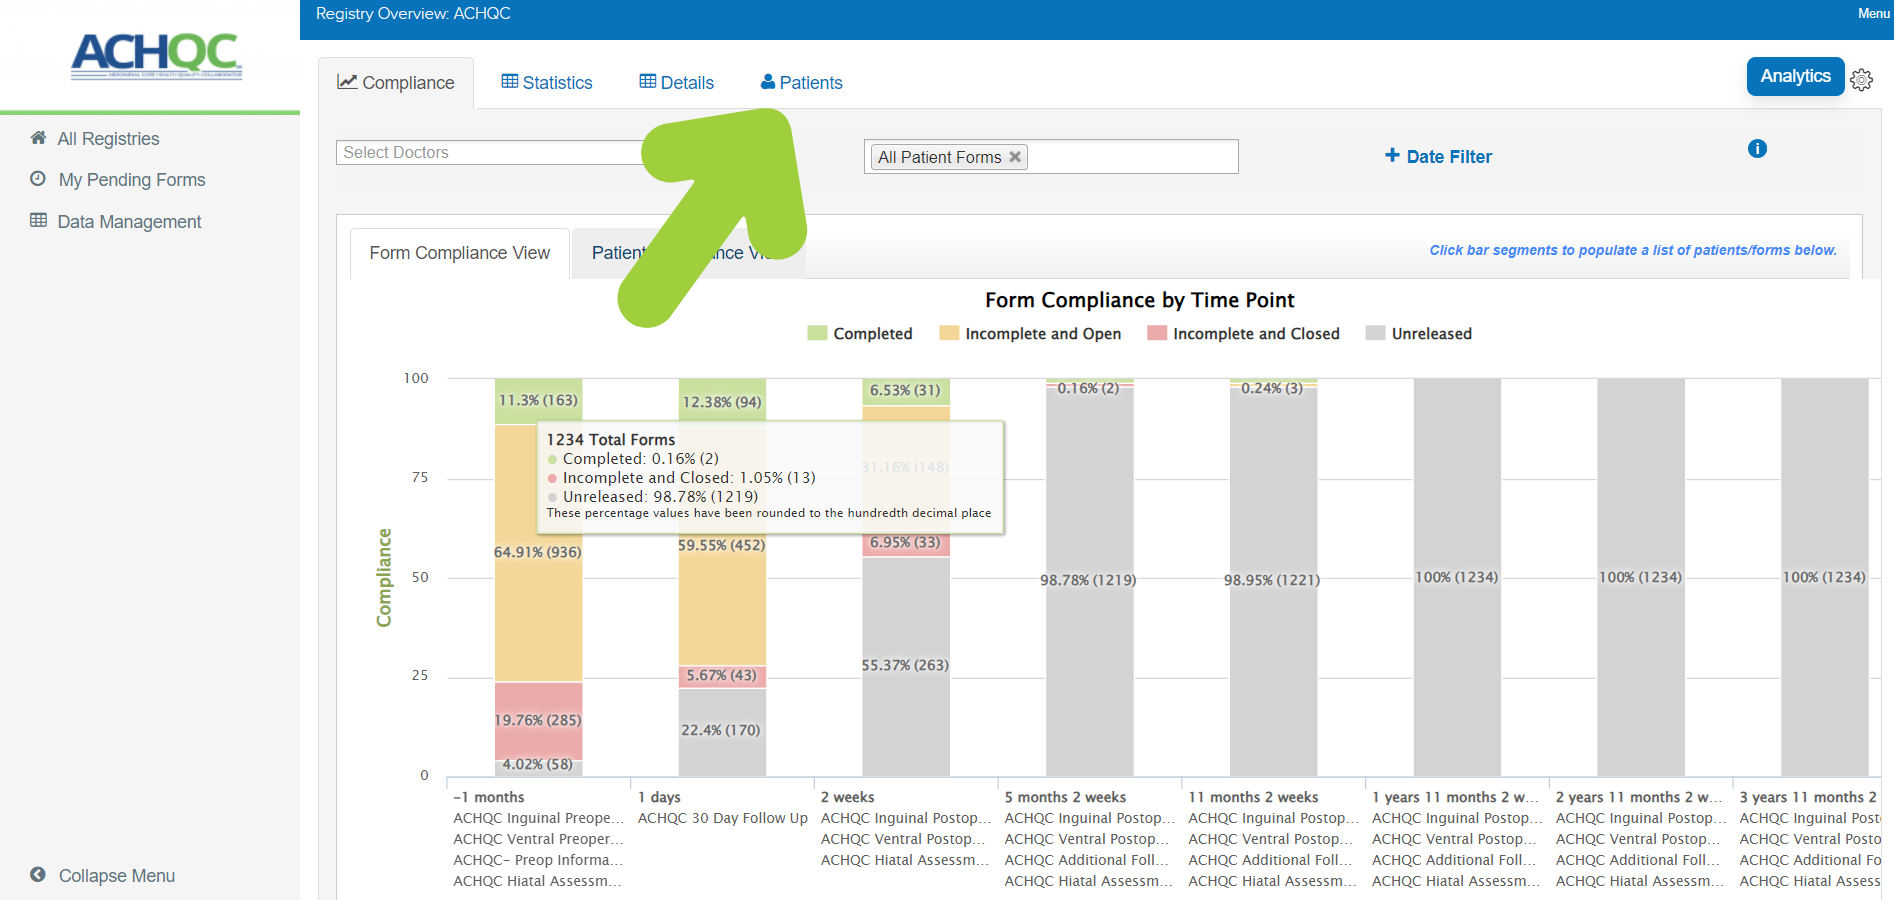Add a Date Filter
Screen dimensions: 1894x900
coord(1438,156)
